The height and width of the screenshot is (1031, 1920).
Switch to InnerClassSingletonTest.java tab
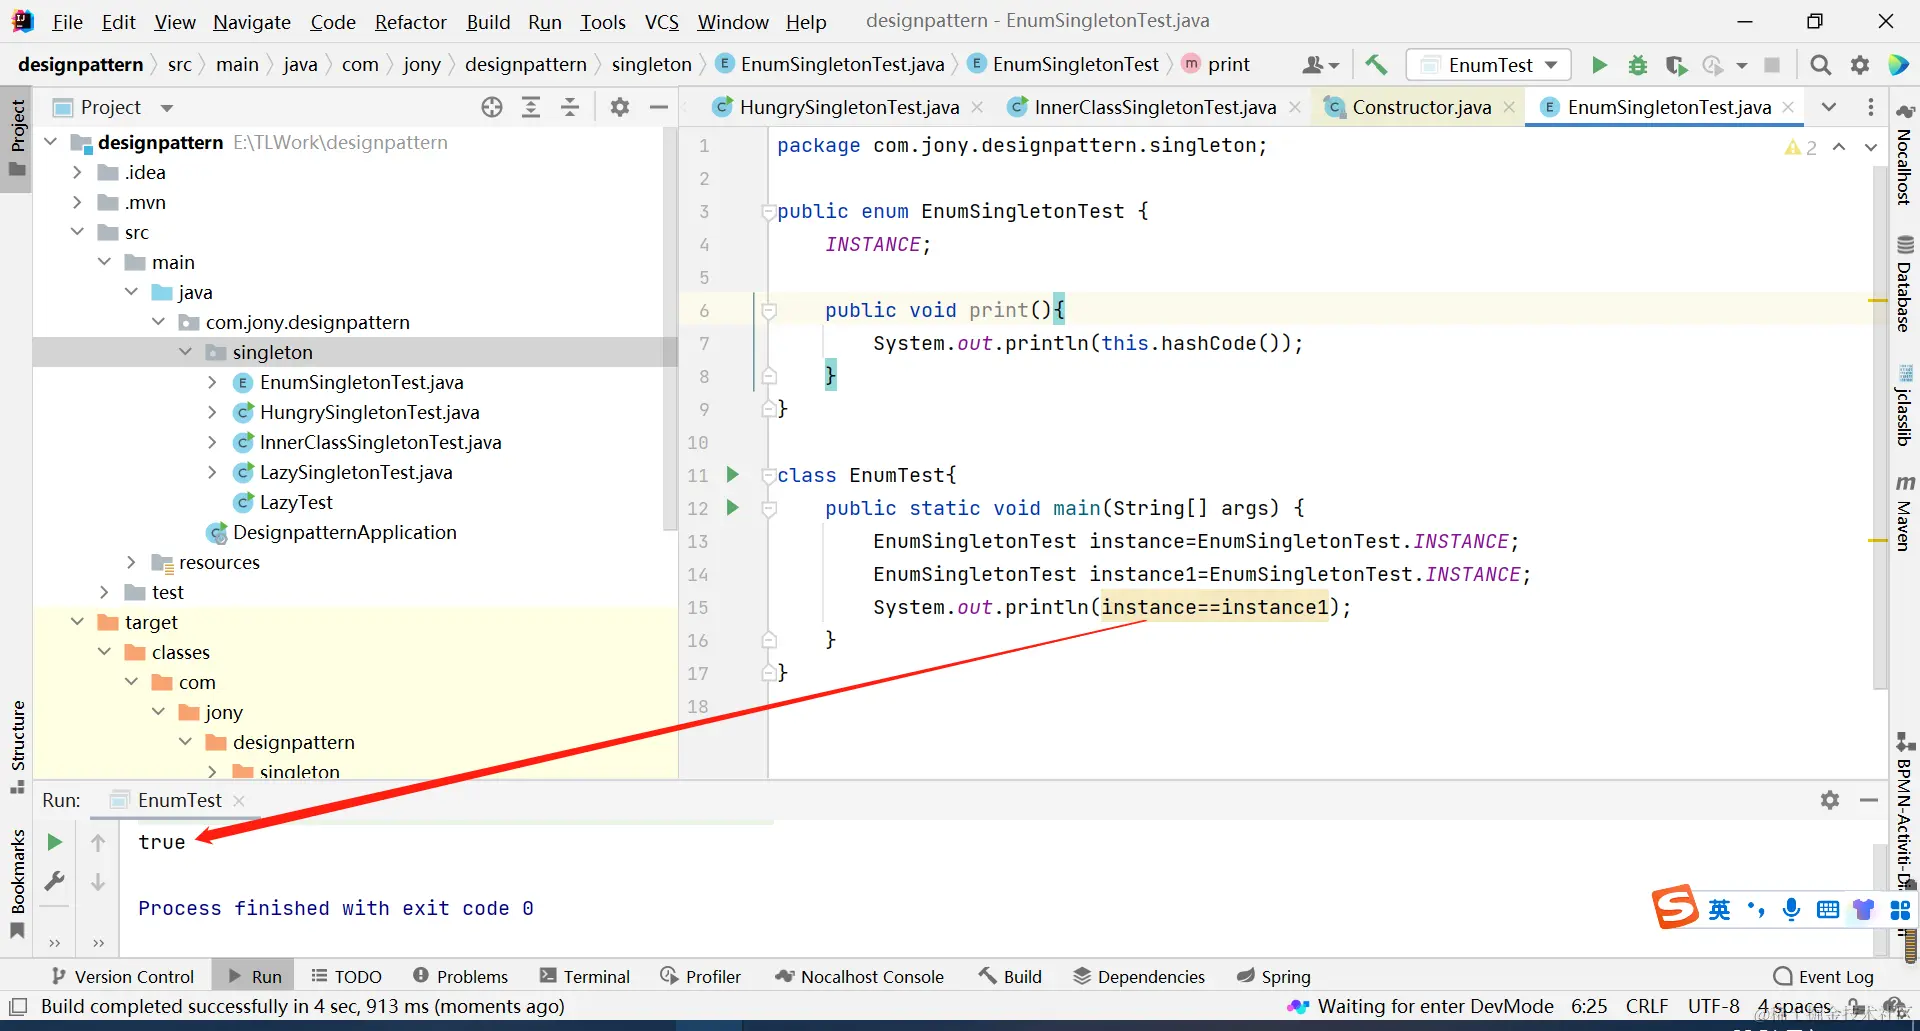(x=1155, y=107)
